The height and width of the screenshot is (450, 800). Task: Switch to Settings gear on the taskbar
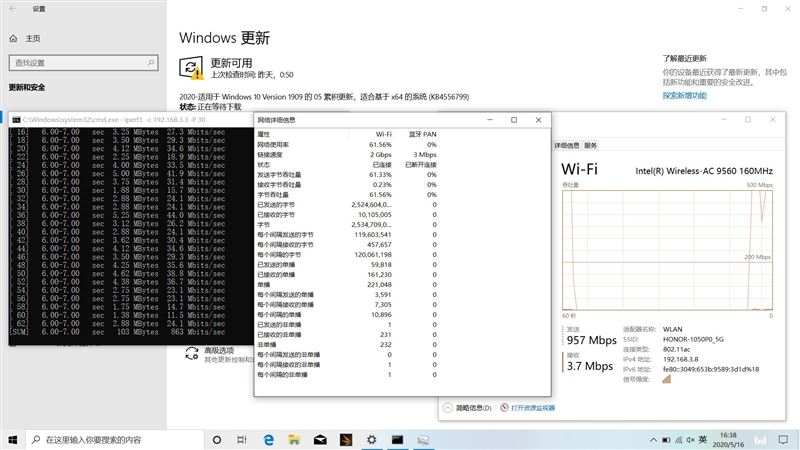pos(371,439)
